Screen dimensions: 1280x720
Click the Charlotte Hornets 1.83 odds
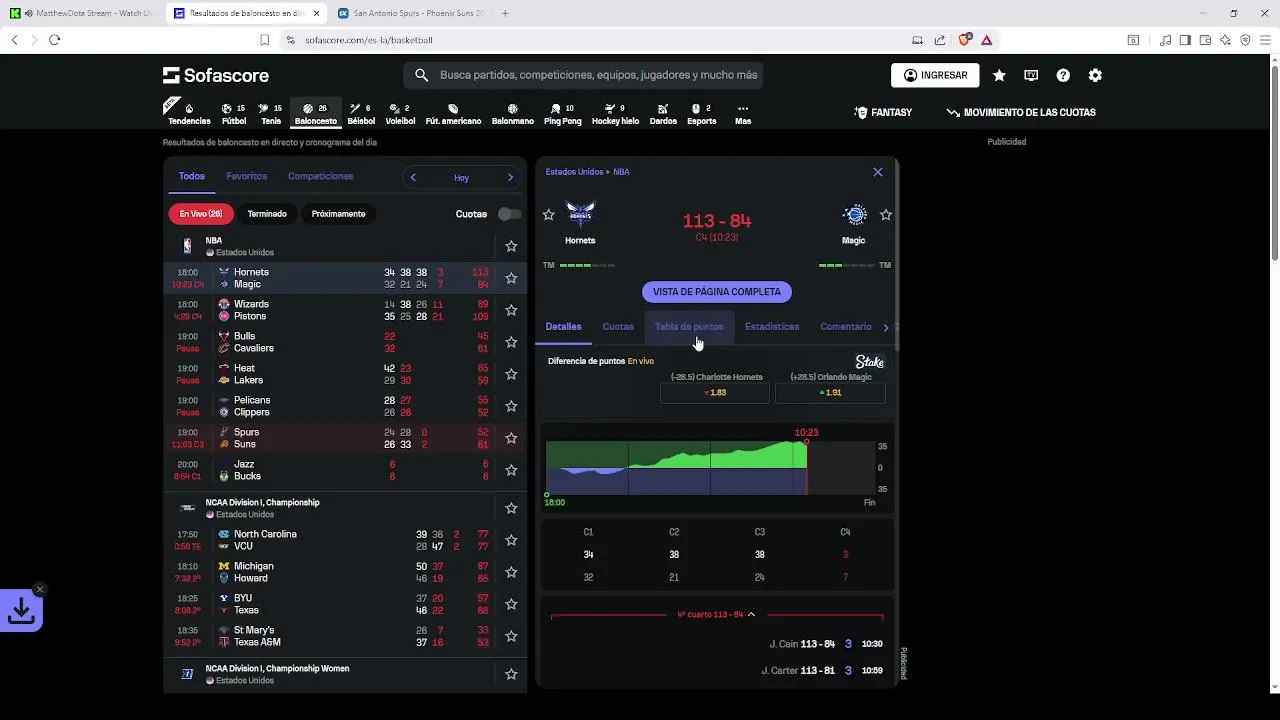tap(715, 393)
